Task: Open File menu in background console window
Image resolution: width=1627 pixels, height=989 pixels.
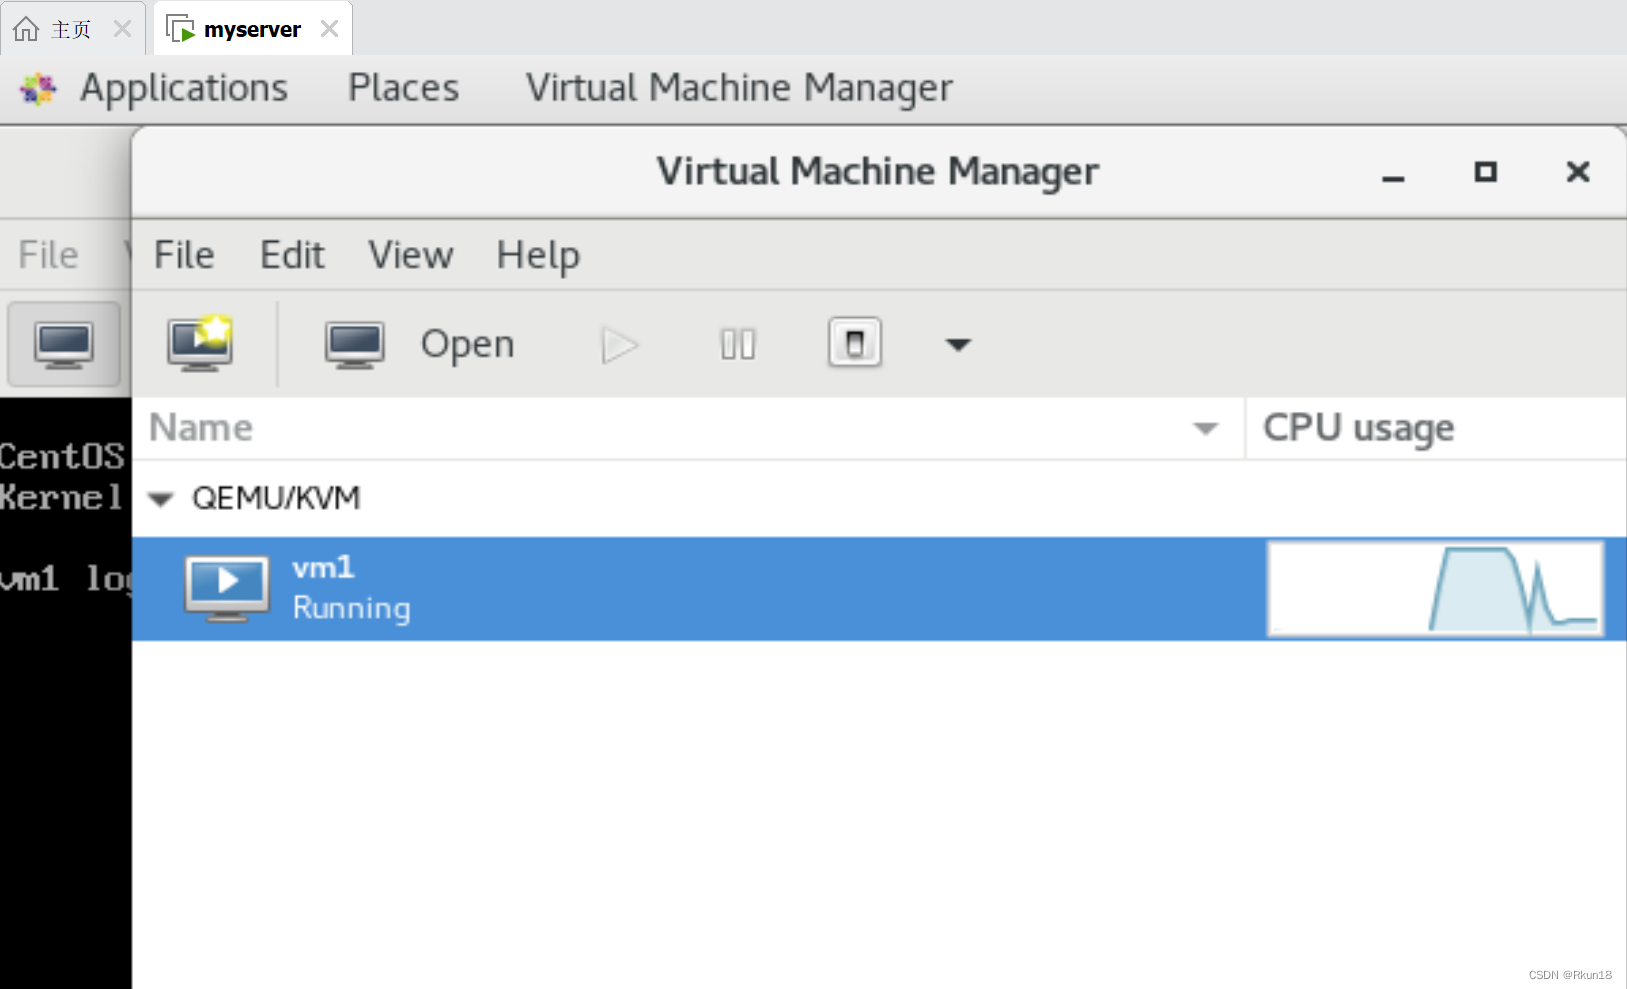Action: coord(48,255)
